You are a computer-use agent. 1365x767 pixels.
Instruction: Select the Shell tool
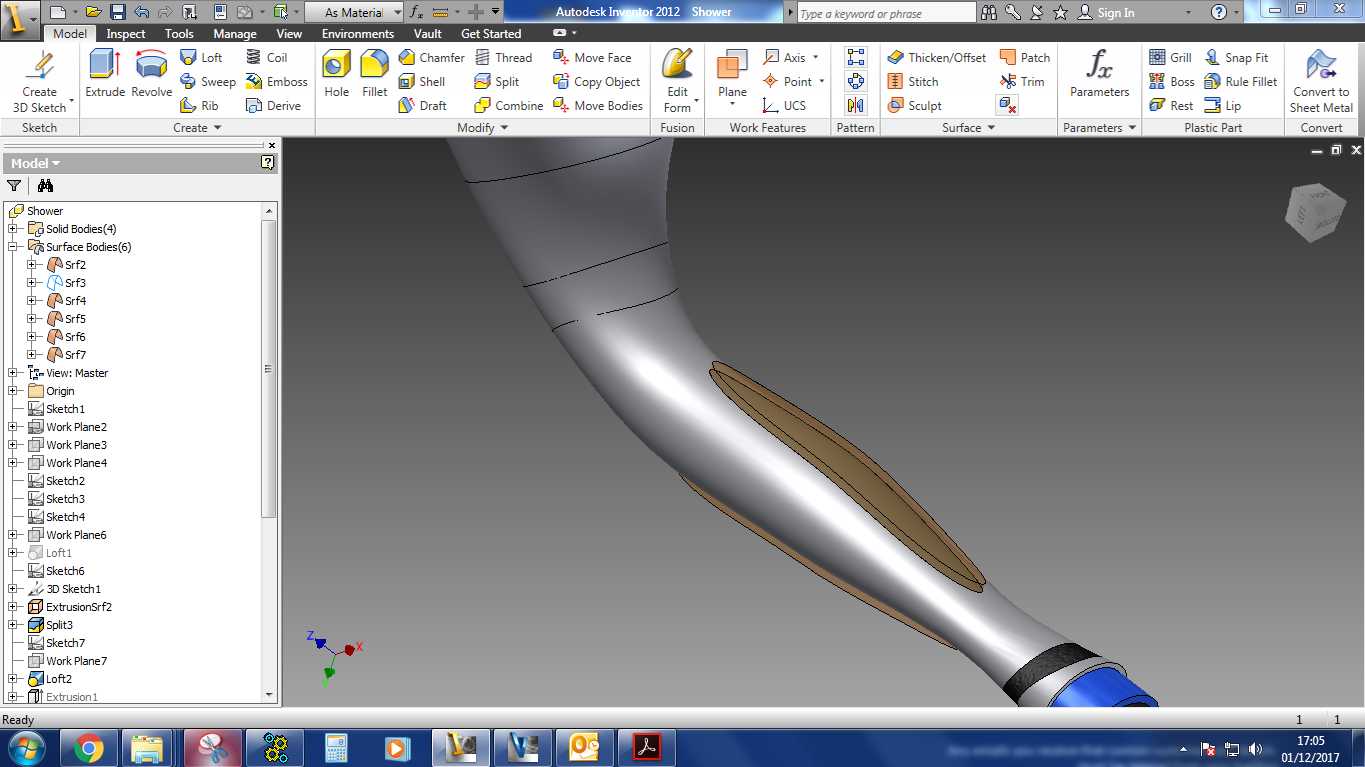point(422,82)
